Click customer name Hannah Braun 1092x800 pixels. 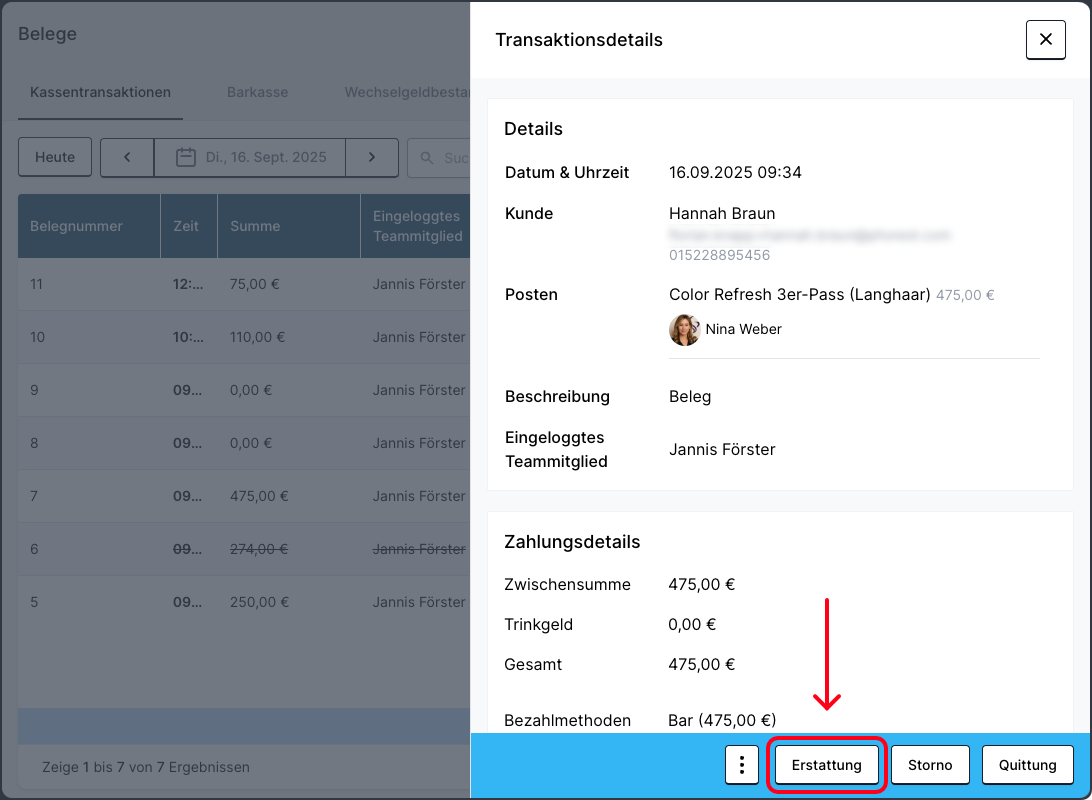(x=721, y=213)
